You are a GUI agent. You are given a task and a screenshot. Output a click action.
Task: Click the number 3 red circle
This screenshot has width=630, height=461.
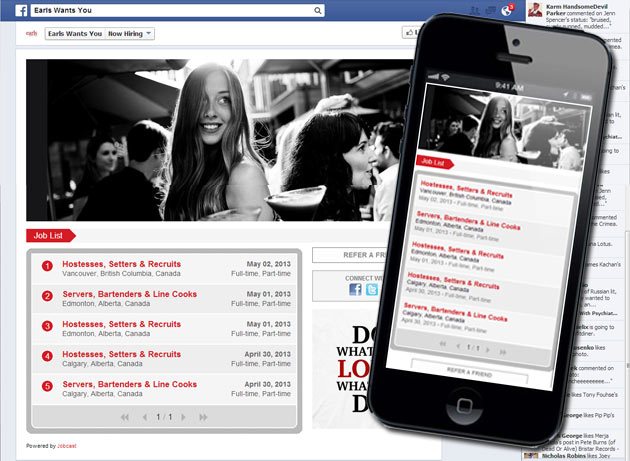point(47,326)
